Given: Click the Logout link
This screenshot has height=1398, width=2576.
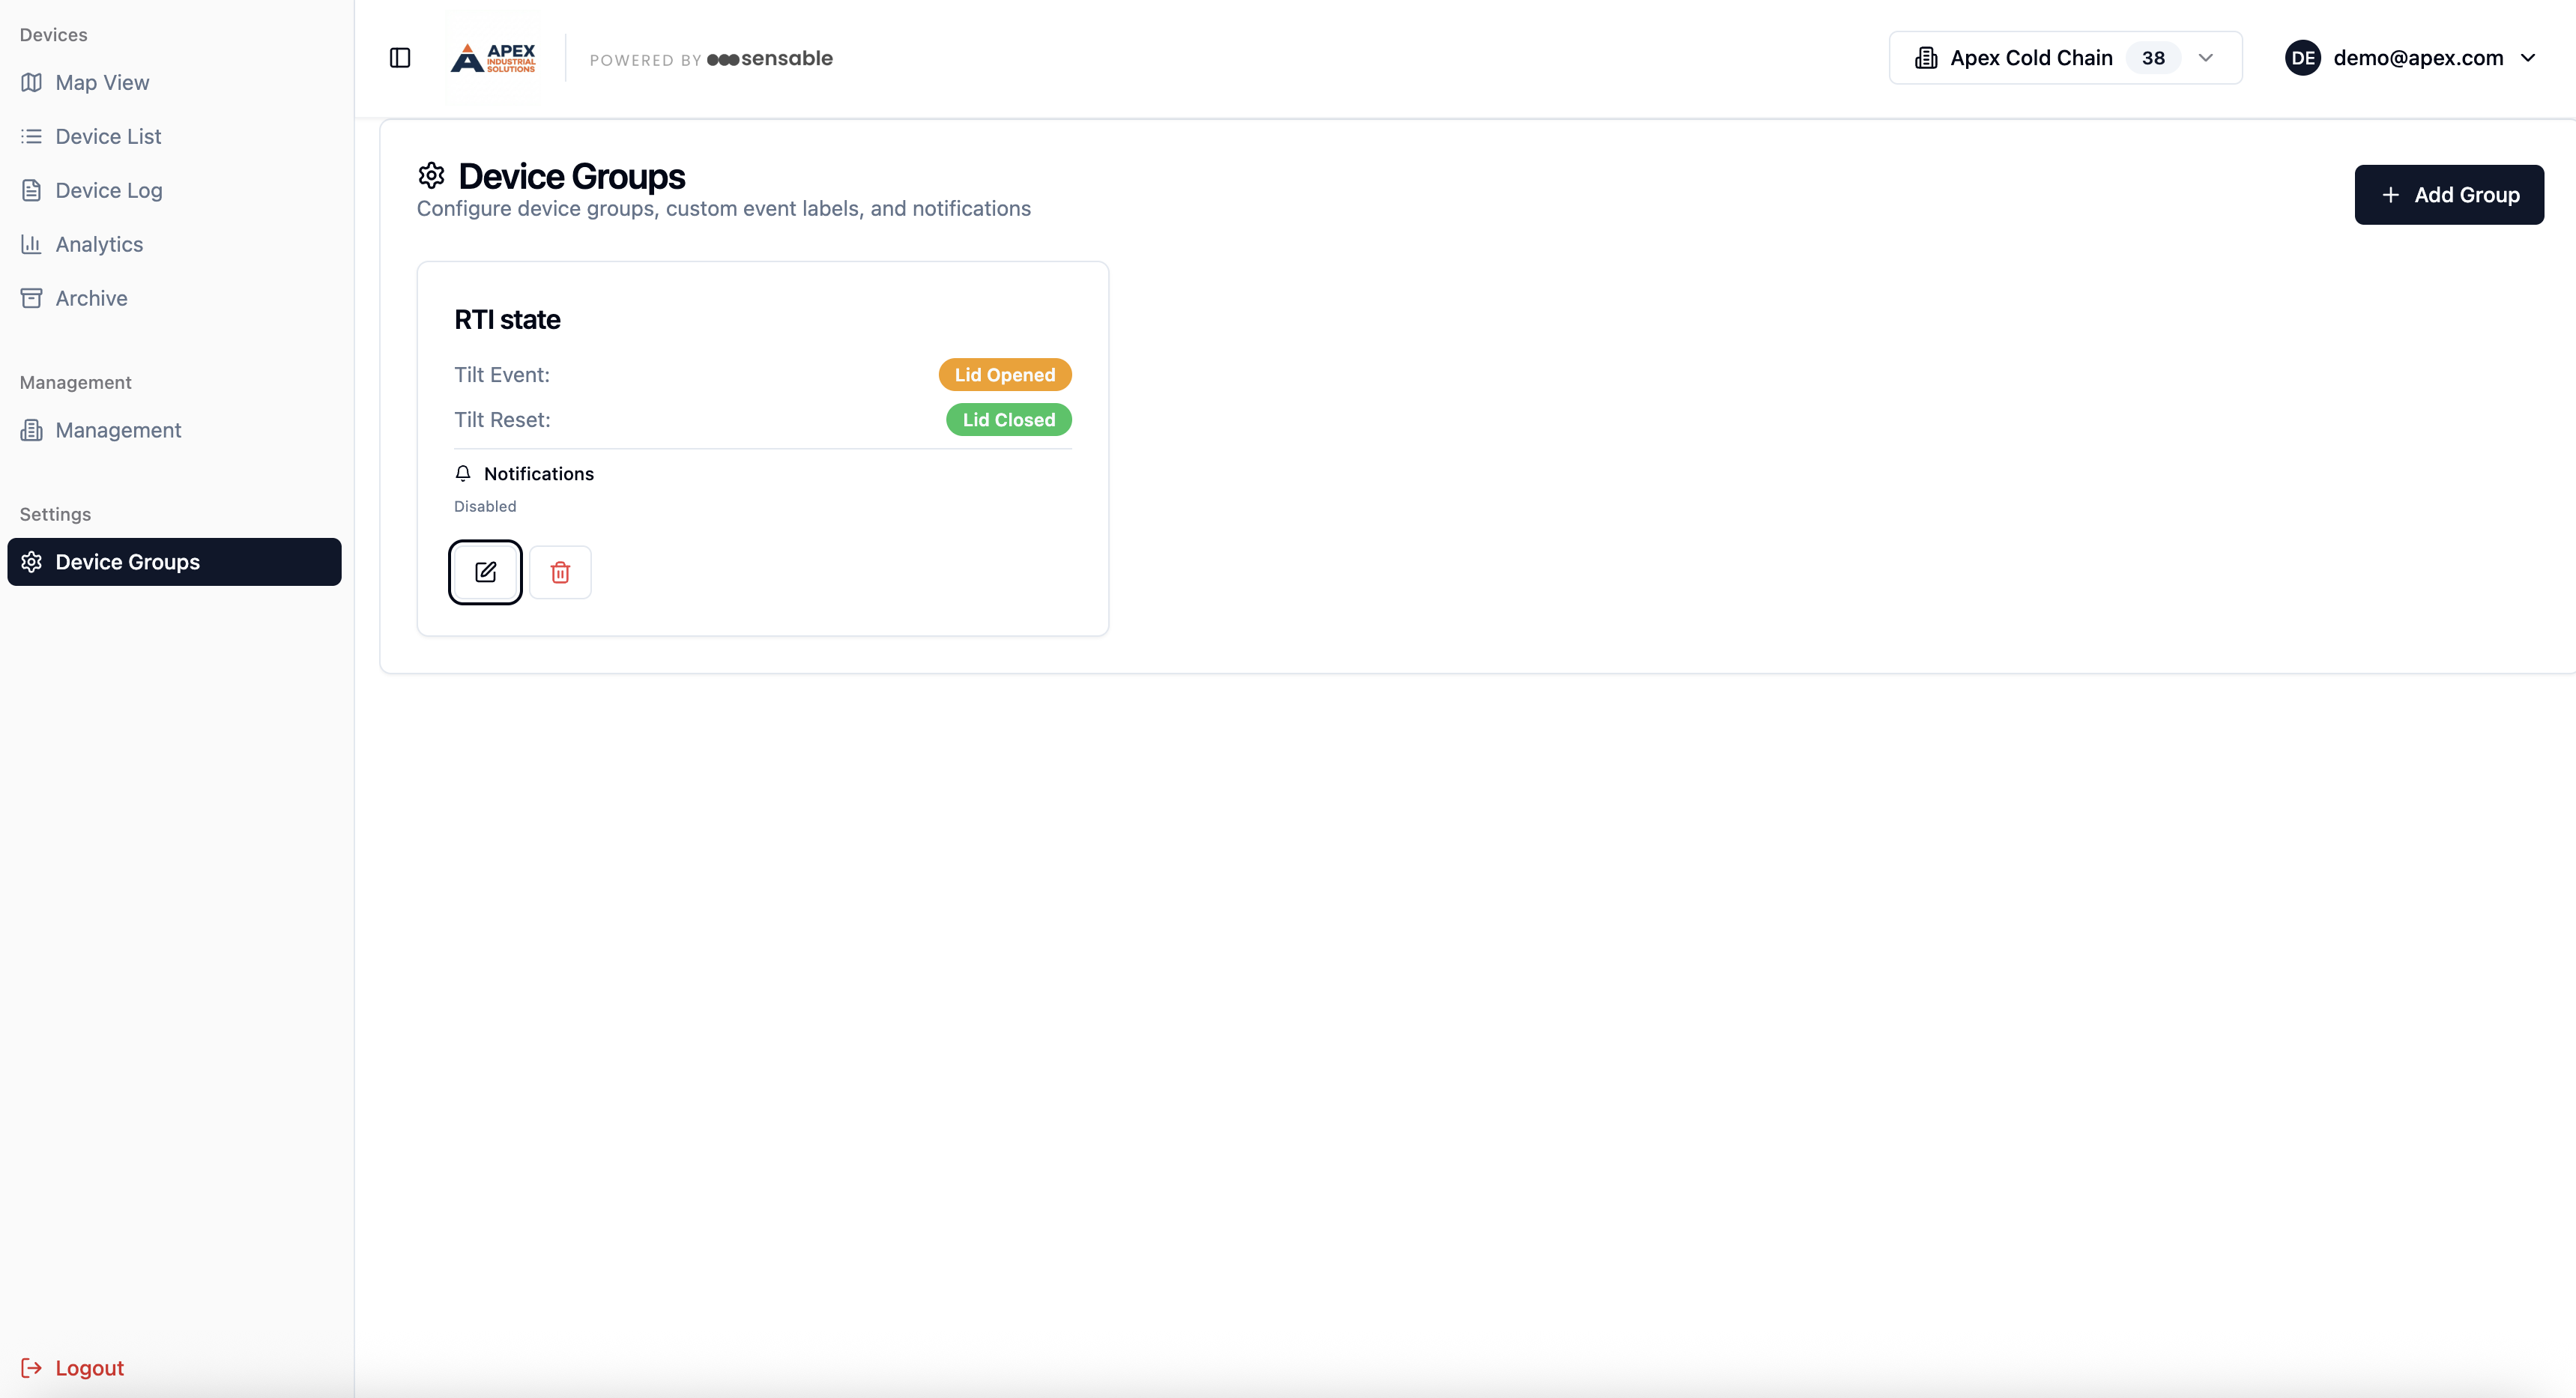Looking at the screenshot, I should click(89, 1367).
